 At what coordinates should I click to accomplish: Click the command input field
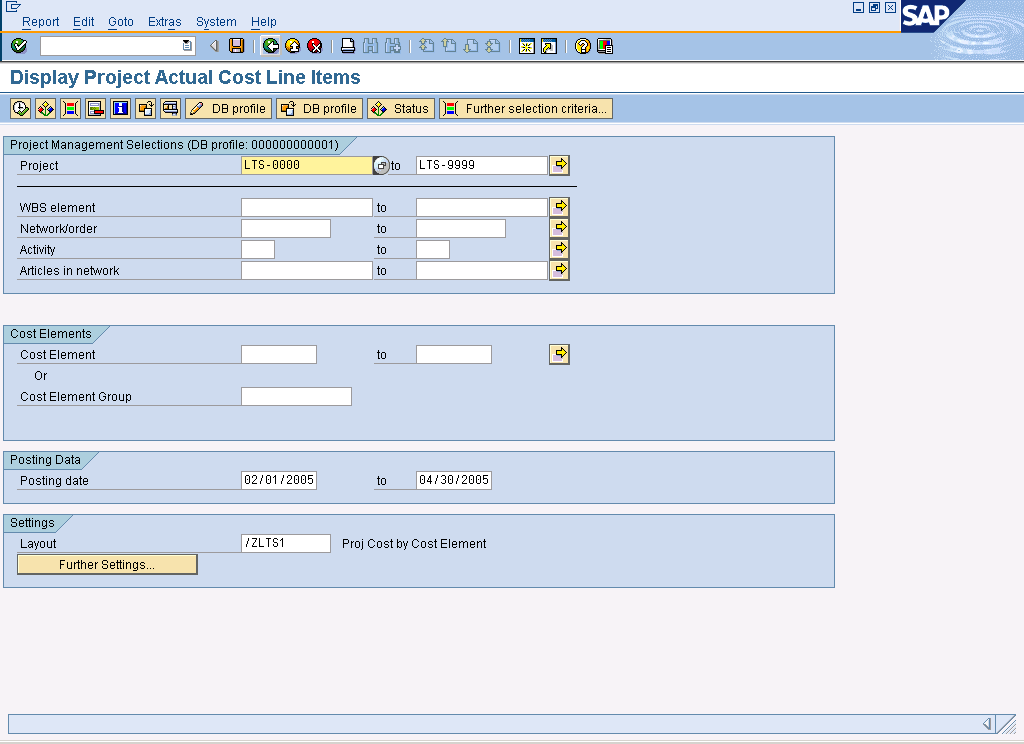[112, 46]
